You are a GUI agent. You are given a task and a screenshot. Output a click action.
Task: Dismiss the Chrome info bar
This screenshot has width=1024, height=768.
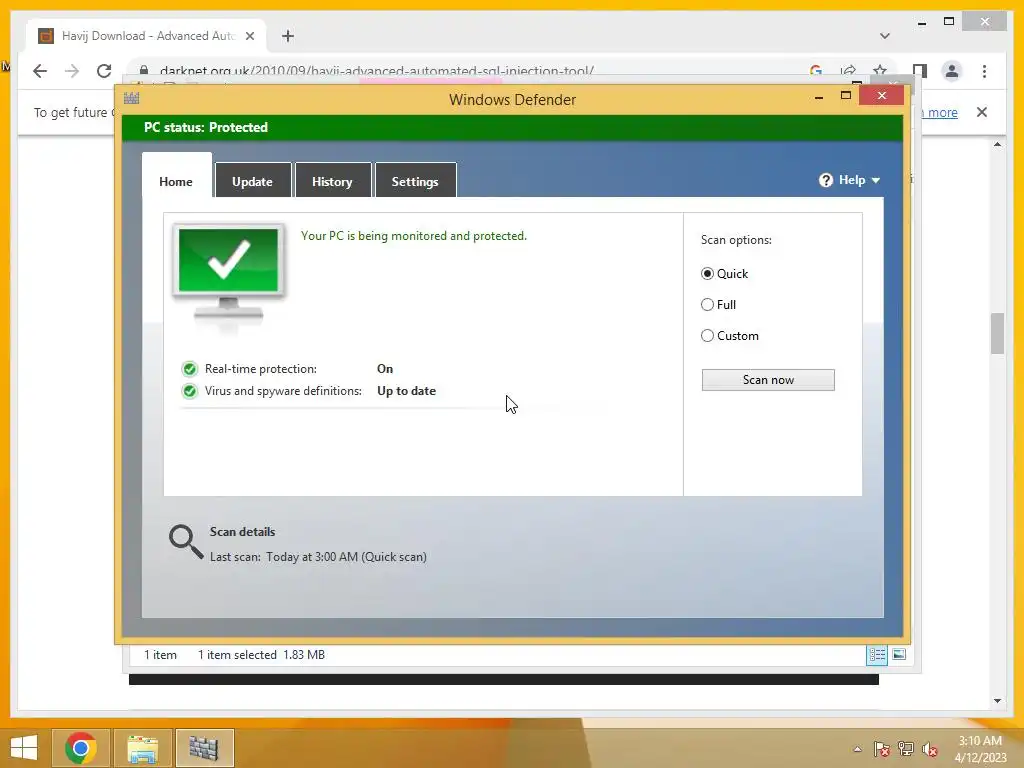[982, 112]
